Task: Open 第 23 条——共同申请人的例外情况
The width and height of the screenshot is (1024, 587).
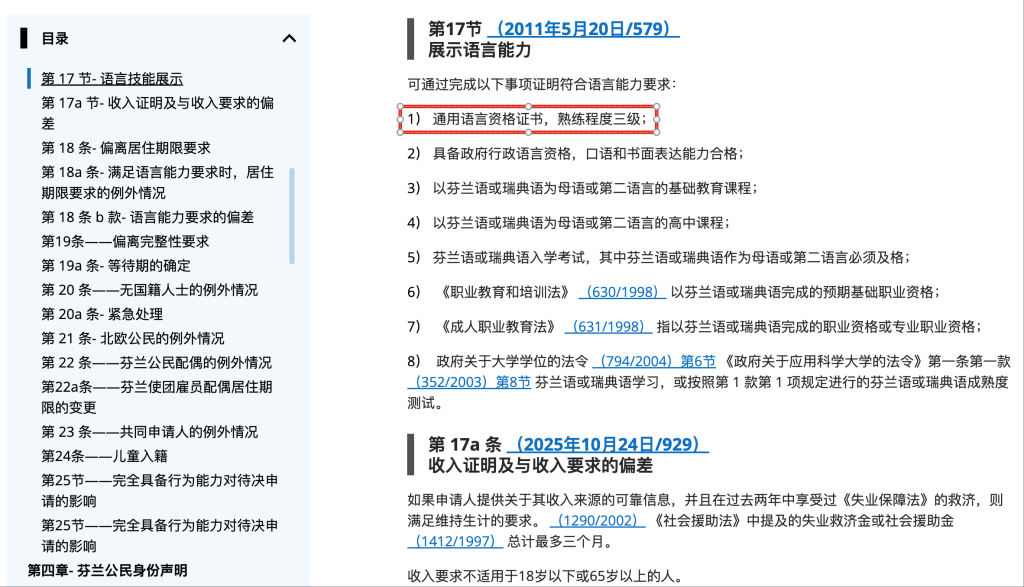Action: (149, 432)
